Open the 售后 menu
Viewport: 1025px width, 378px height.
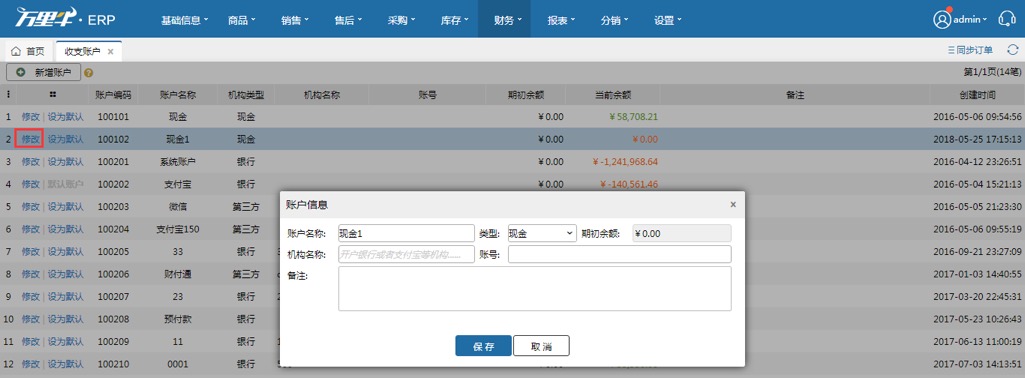[x=348, y=20]
